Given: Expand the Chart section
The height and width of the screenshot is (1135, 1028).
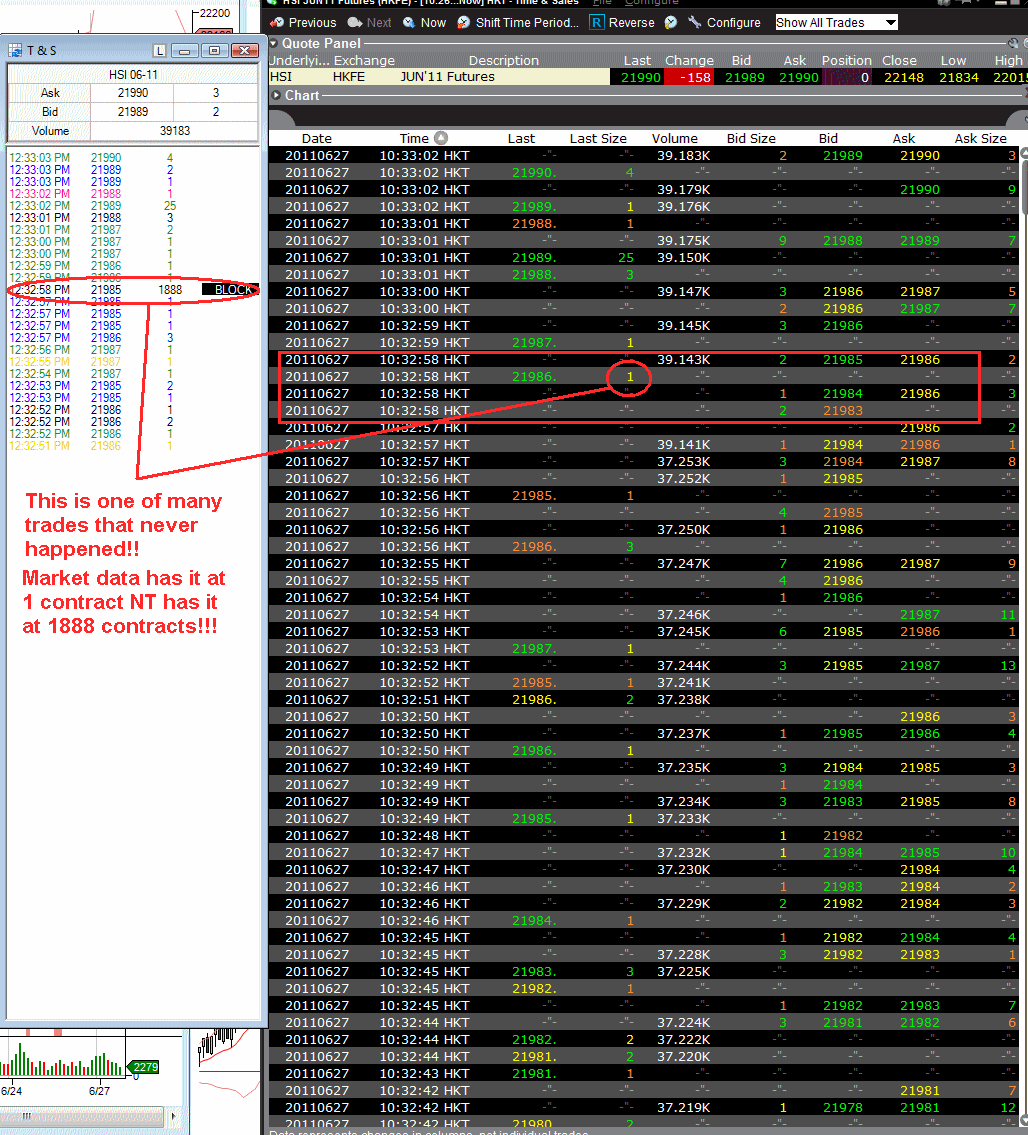Looking at the screenshot, I should (276, 95).
